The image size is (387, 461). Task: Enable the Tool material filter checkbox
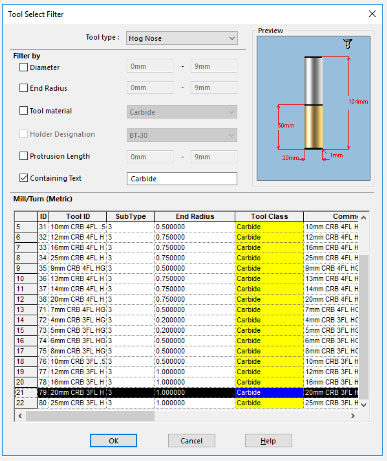click(23, 110)
